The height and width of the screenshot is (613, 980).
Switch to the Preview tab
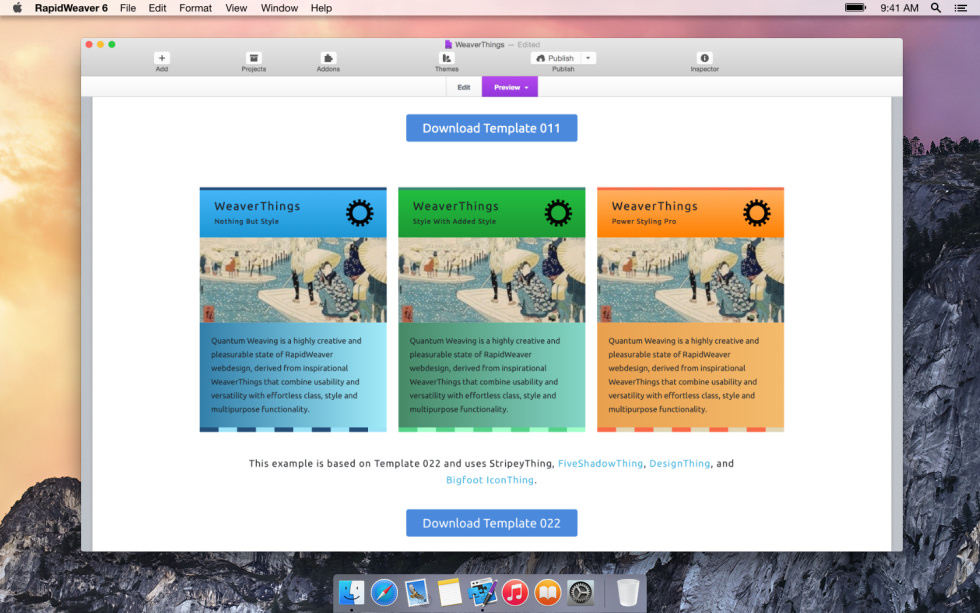(510, 87)
